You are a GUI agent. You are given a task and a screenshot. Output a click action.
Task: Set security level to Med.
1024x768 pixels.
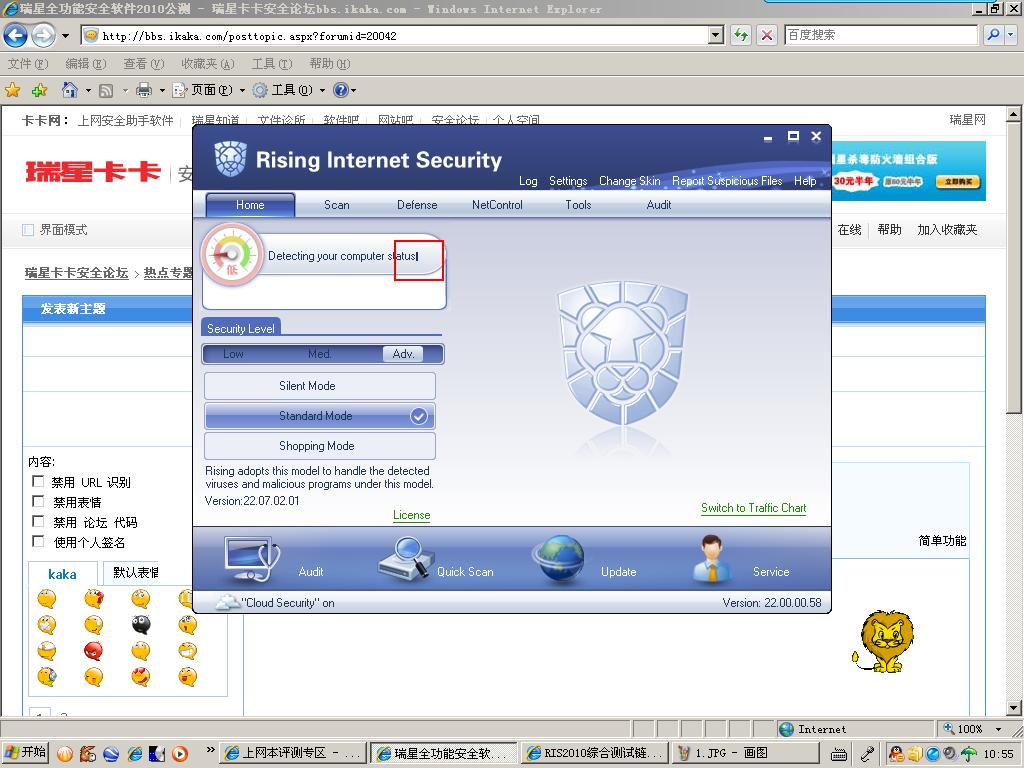(319, 354)
